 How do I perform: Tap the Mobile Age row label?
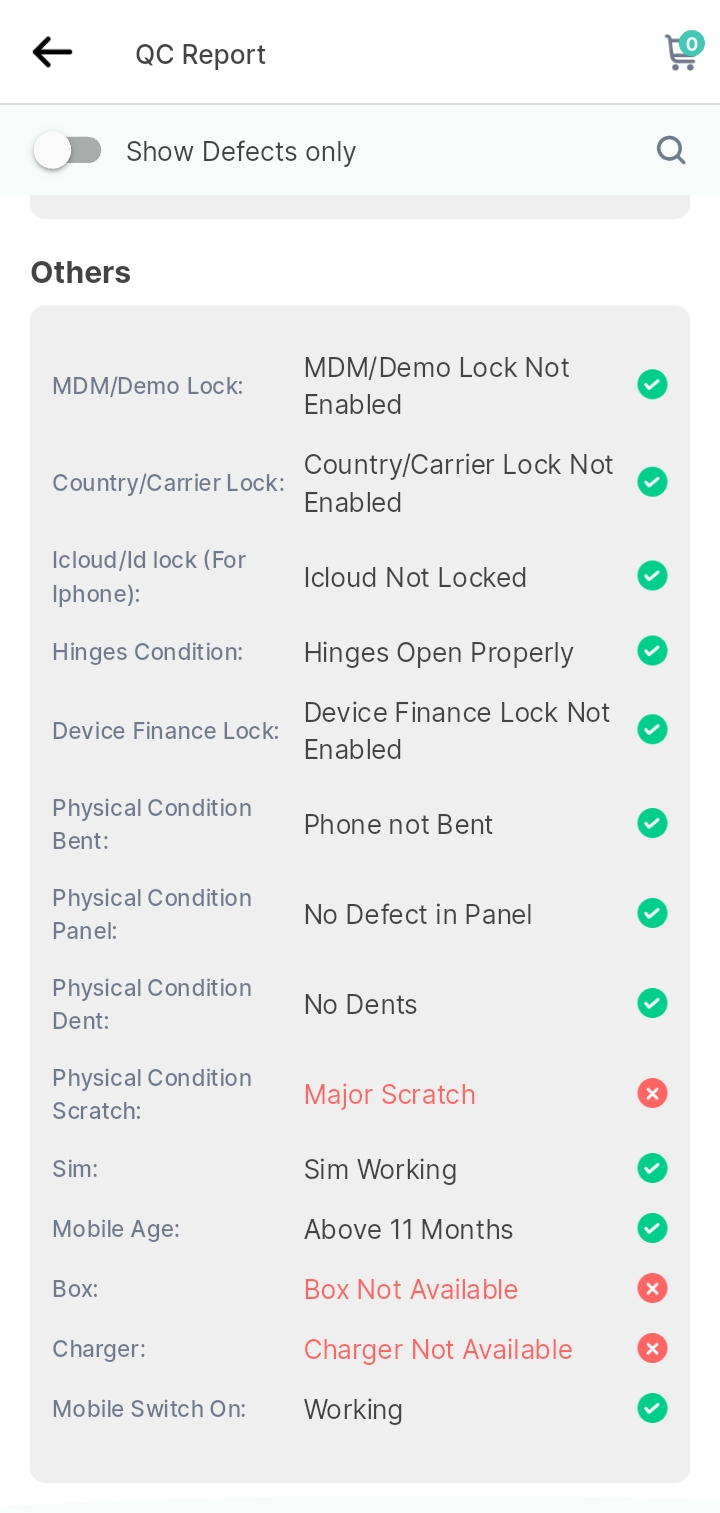click(116, 1229)
